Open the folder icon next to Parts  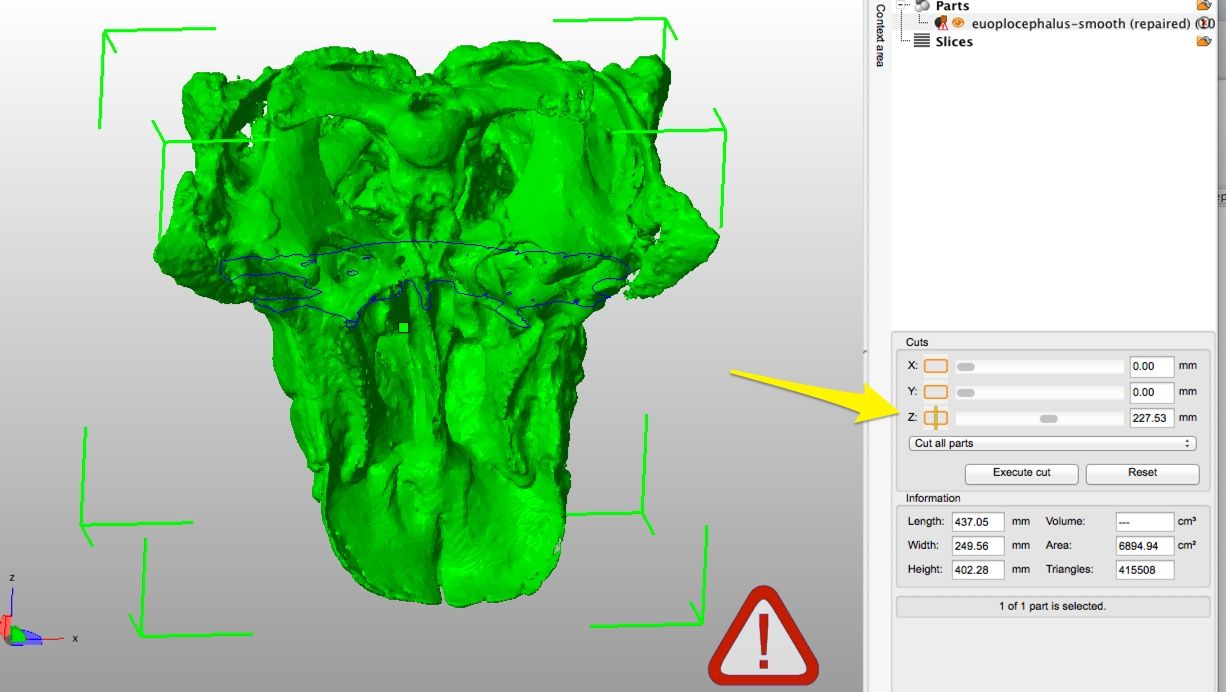click(1203, 5)
